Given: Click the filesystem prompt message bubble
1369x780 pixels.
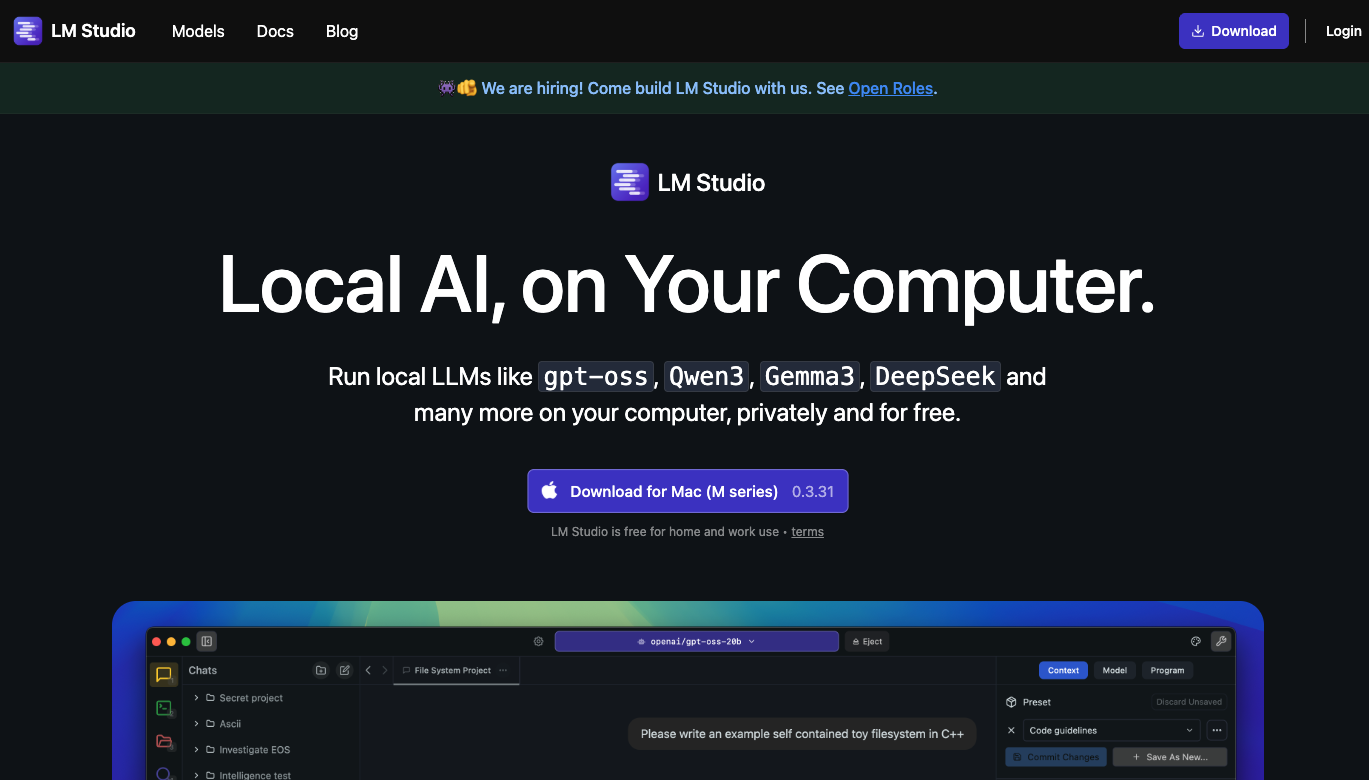Looking at the screenshot, I should point(802,733).
